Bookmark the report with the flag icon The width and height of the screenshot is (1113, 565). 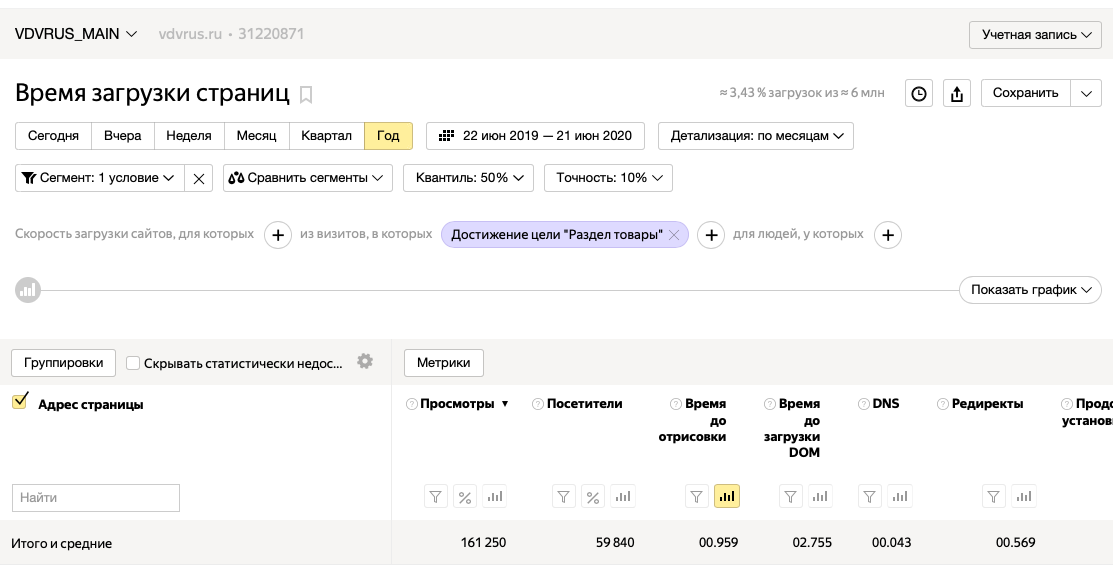[306, 94]
